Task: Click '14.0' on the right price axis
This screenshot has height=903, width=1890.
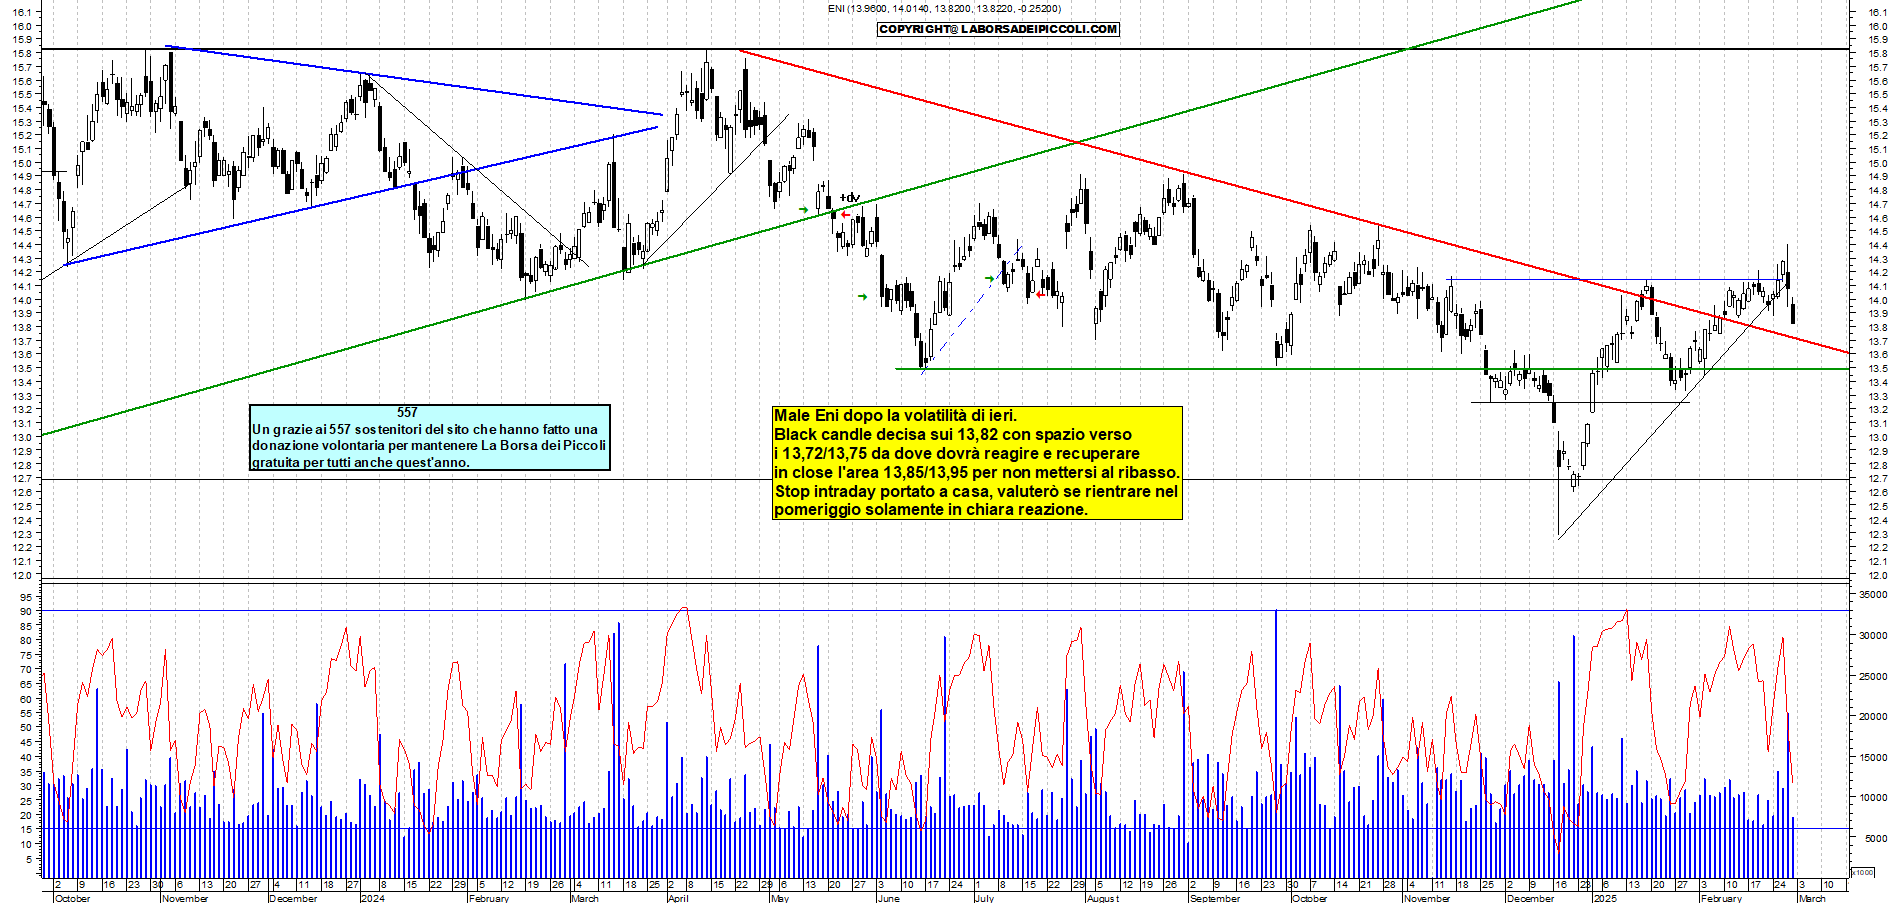Action: point(1877,300)
